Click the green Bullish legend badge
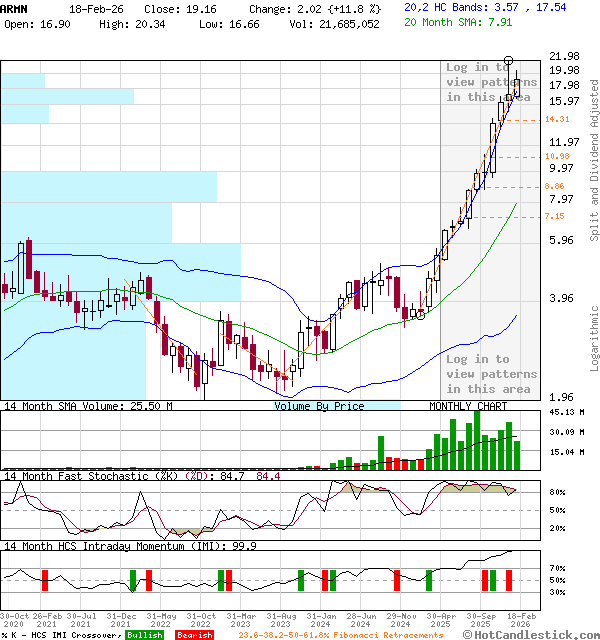The width and height of the screenshot is (600, 640). tap(144, 635)
